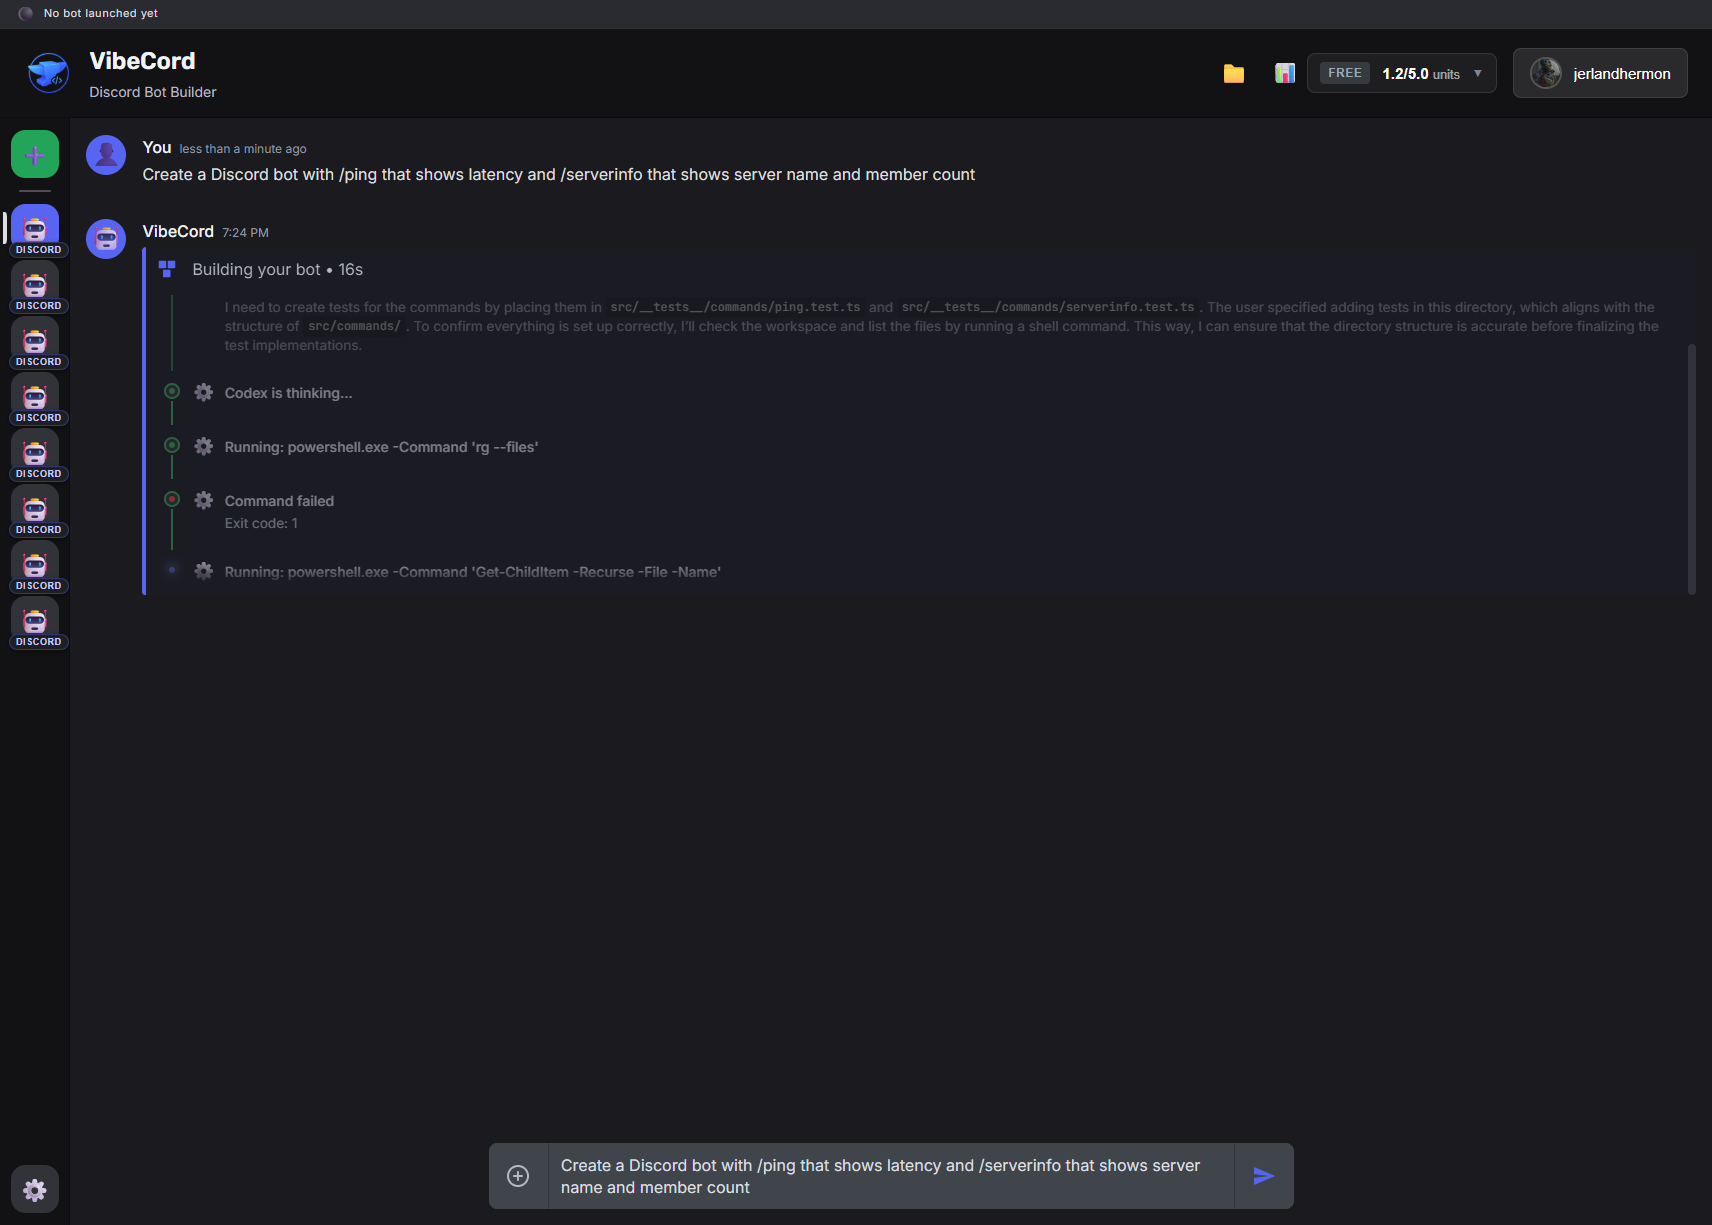Image resolution: width=1712 pixels, height=1225 pixels.
Task: Open the VibeCord home logo icon
Action: click(47, 72)
